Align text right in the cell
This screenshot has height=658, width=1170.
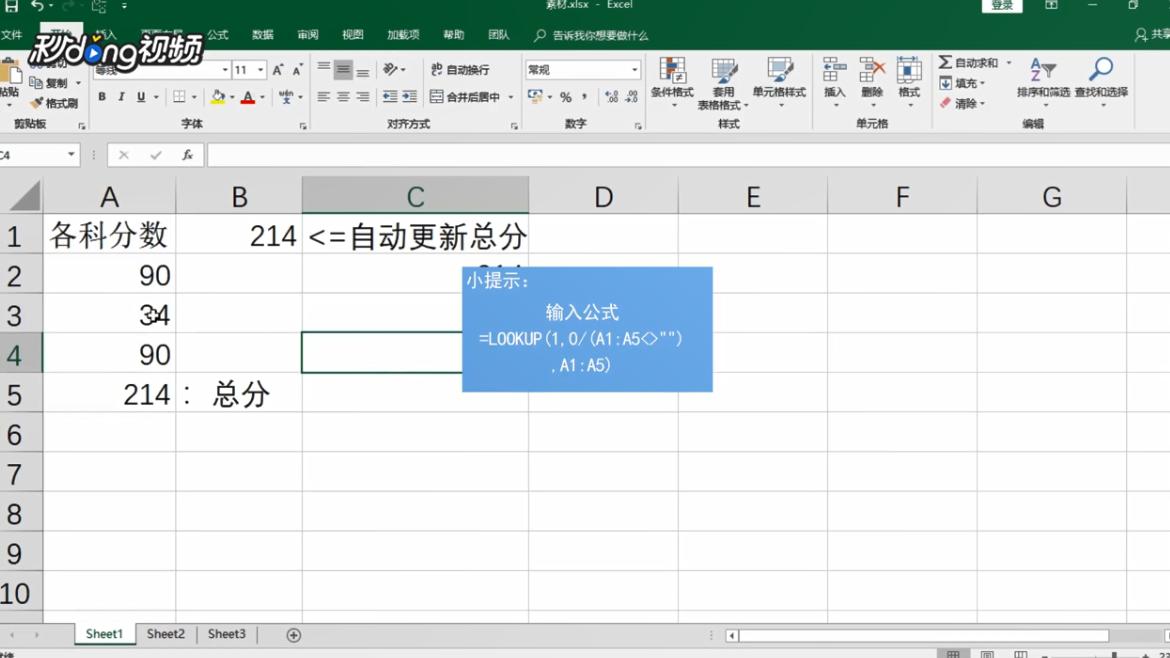pyautogui.click(x=363, y=97)
